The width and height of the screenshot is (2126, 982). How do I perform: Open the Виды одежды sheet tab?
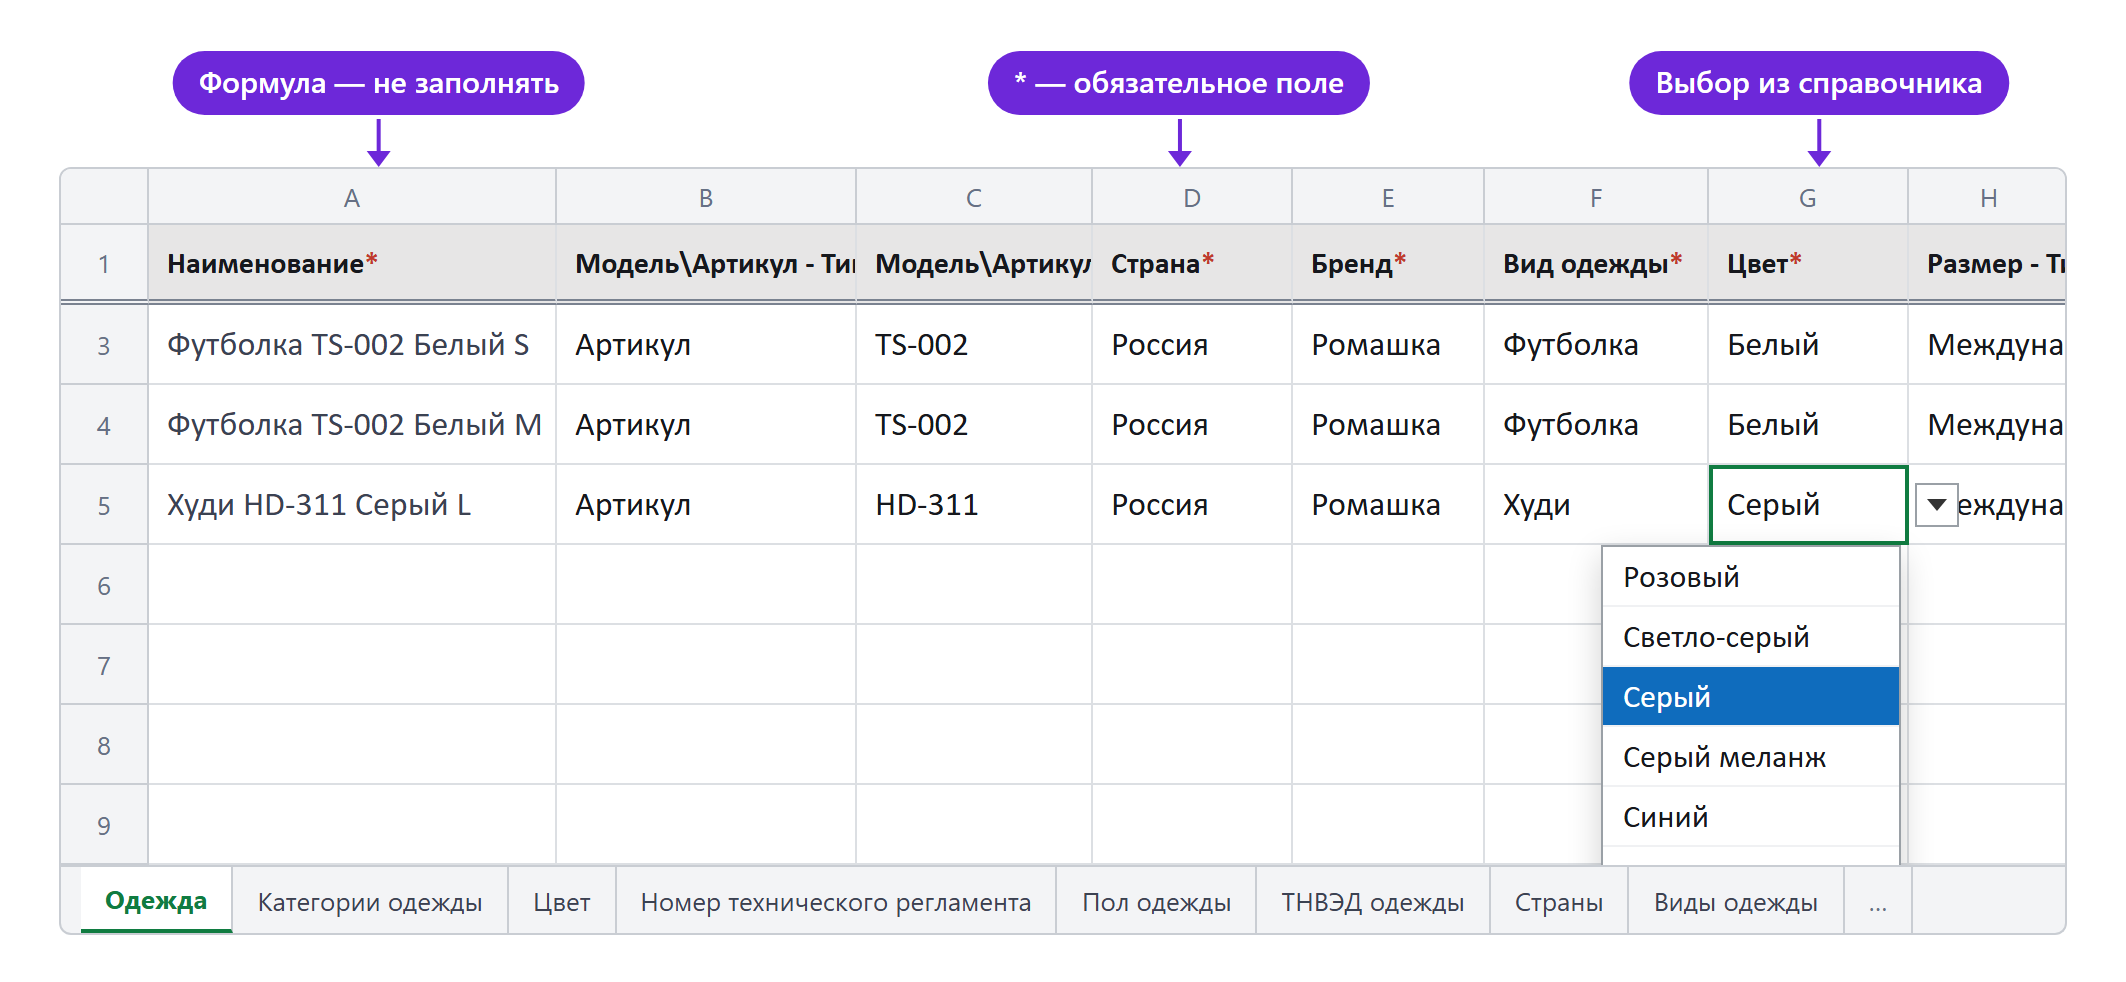[x=1736, y=902]
